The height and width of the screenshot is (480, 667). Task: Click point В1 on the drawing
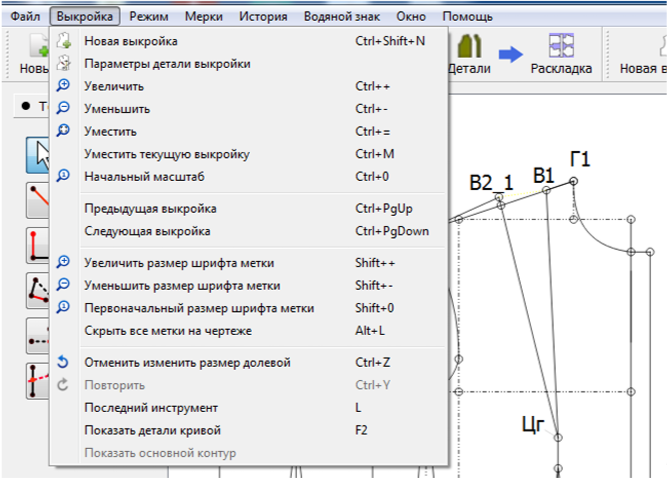pyautogui.click(x=547, y=190)
